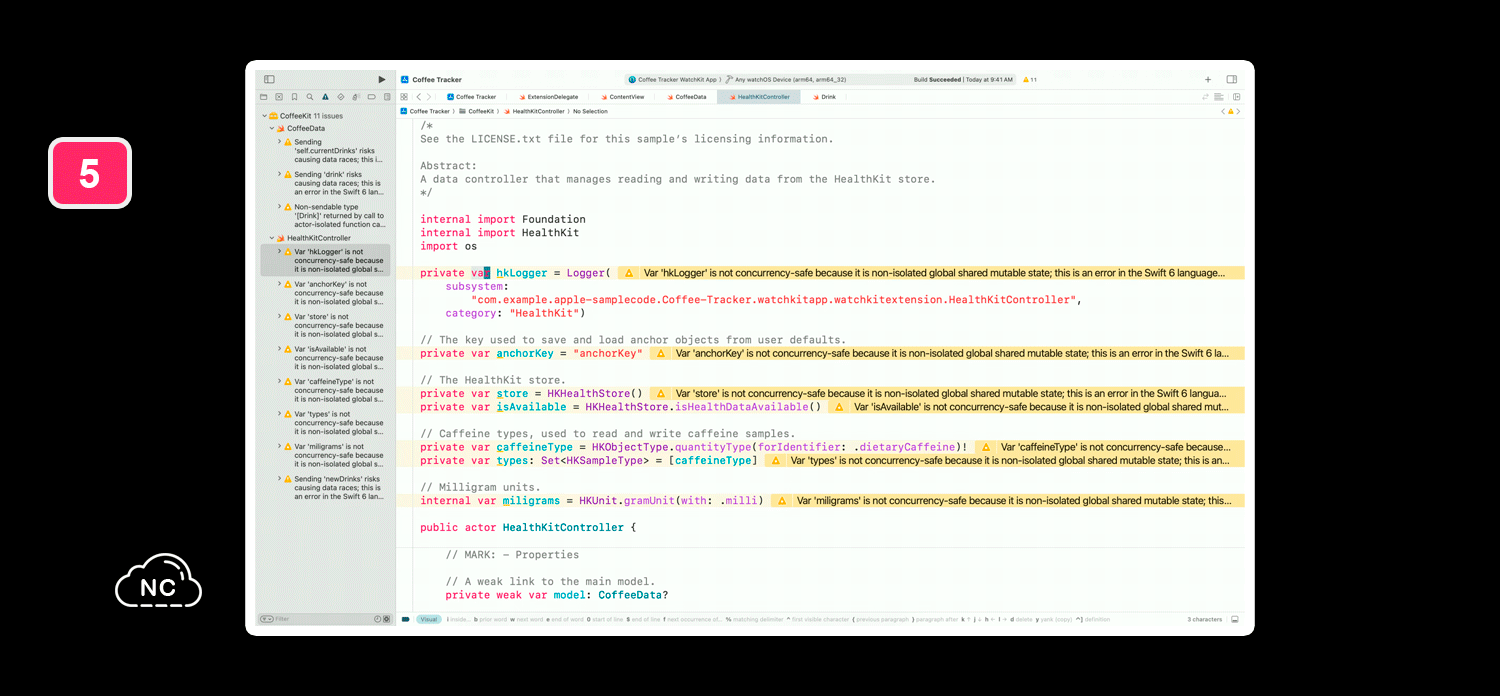Image resolution: width=1500 pixels, height=696 pixels.
Task: Click No Selection in the jump bar
Action: point(590,111)
